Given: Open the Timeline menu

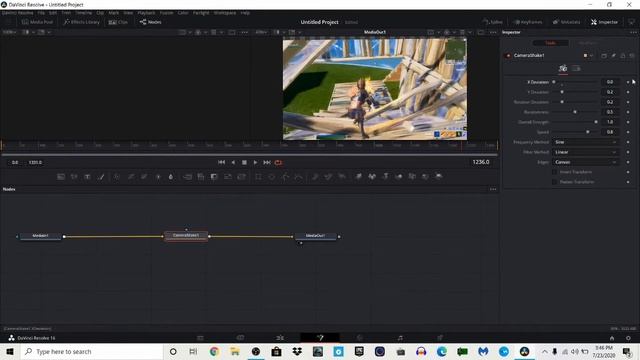Looking at the screenshot, I should click(84, 13).
